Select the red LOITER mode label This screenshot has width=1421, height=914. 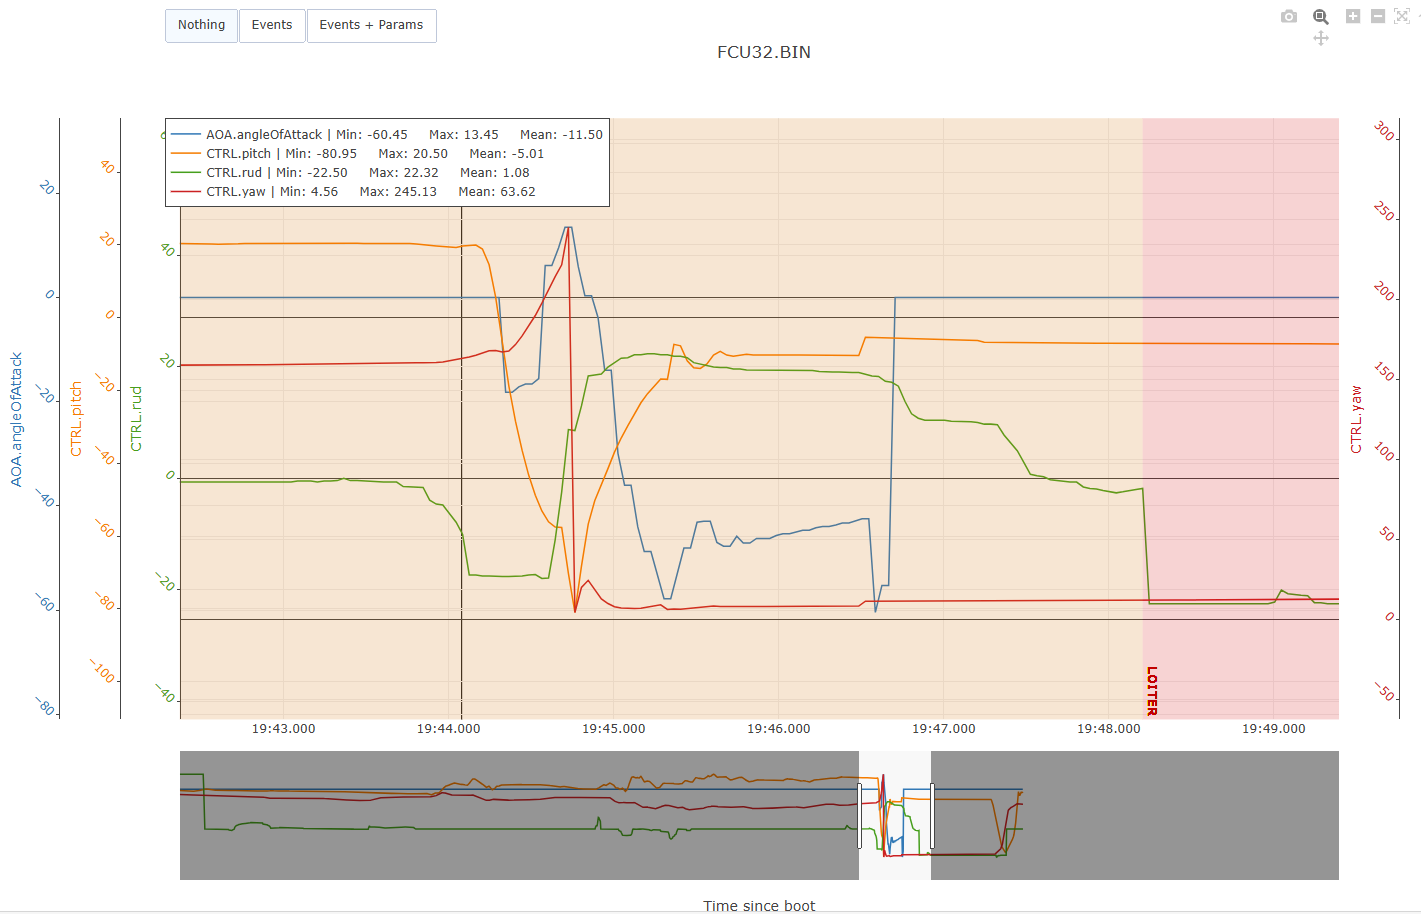coord(1152,691)
